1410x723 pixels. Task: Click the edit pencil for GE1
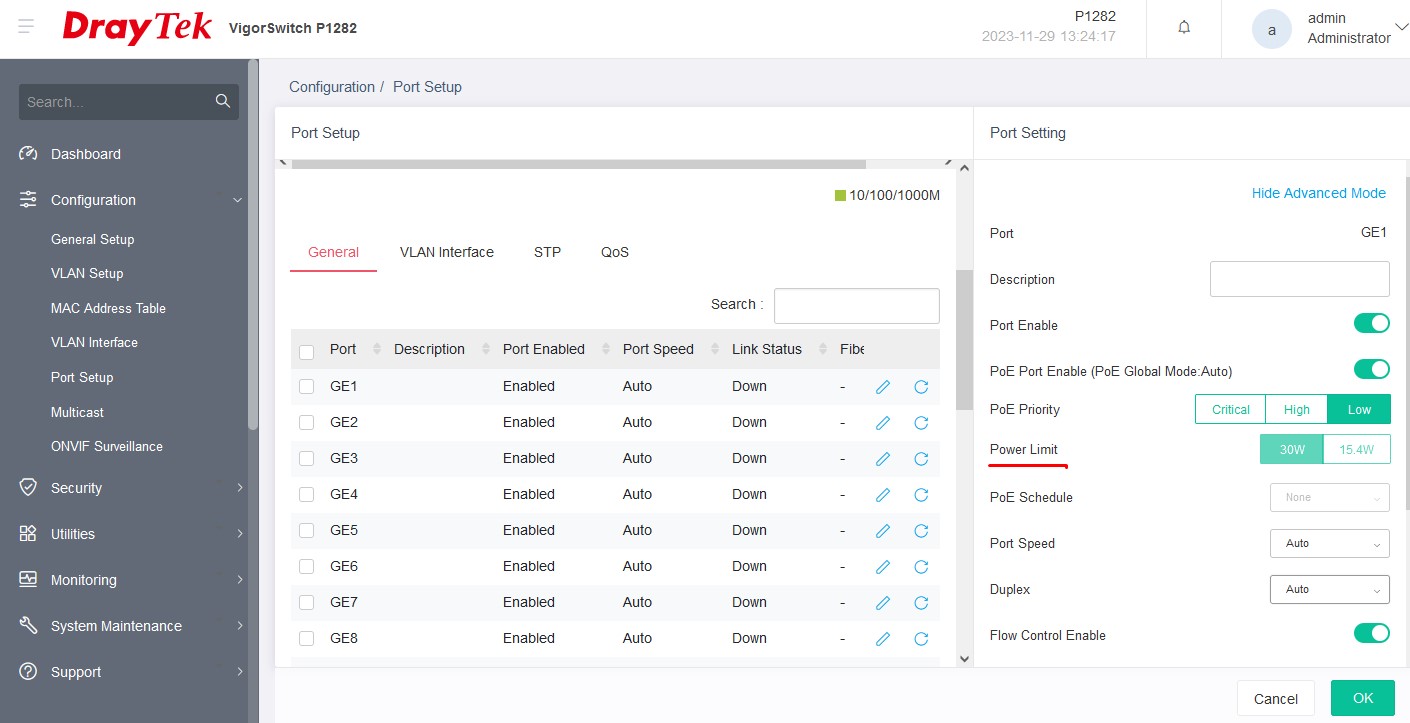(x=882, y=387)
